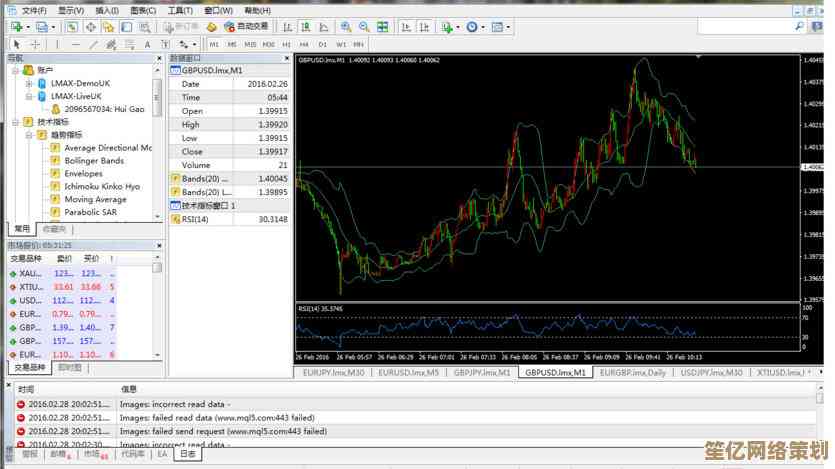The height and width of the screenshot is (469, 835).
Task: Collapse the 技术指标 tree node
Action: 16,122
